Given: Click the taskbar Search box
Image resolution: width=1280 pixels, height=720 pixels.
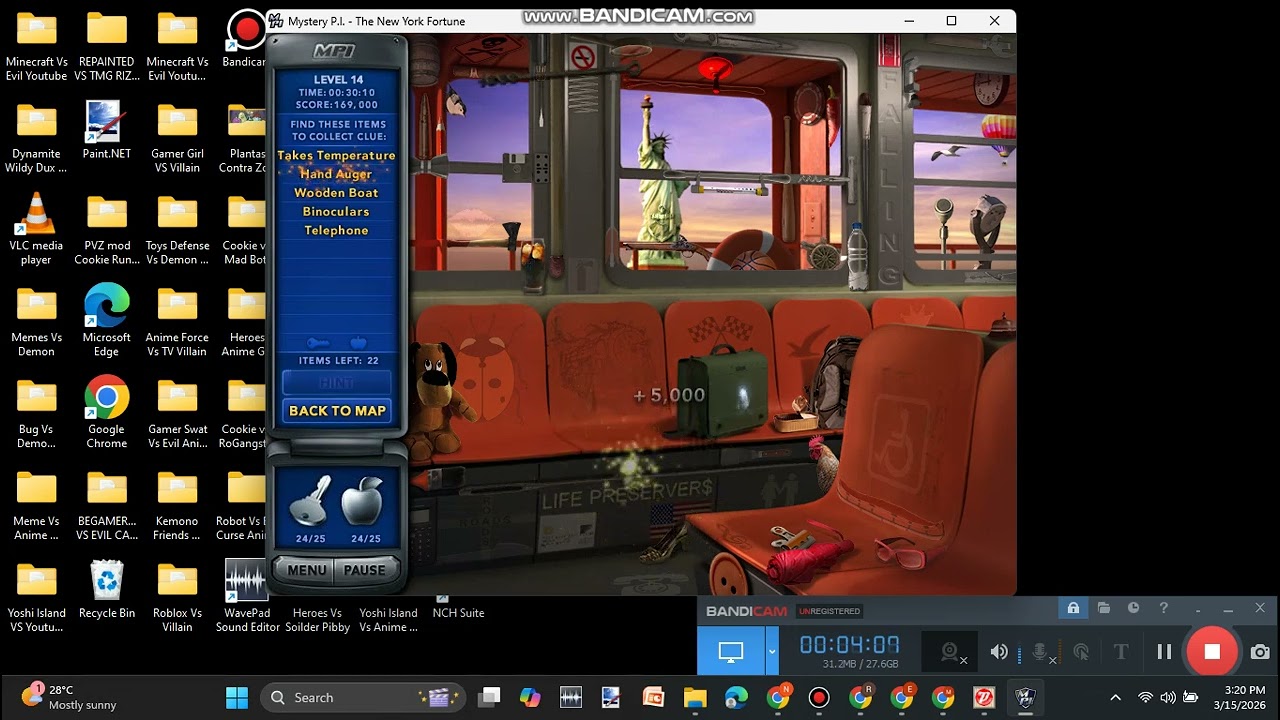Looking at the screenshot, I should (x=364, y=697).
